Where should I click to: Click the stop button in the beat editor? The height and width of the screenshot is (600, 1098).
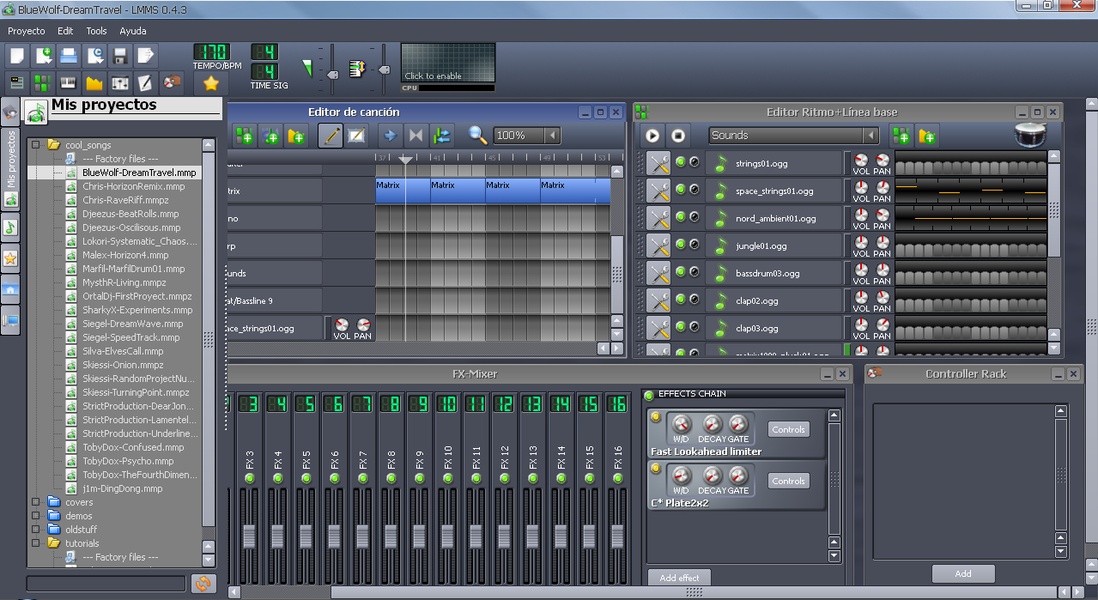(678, 135)
